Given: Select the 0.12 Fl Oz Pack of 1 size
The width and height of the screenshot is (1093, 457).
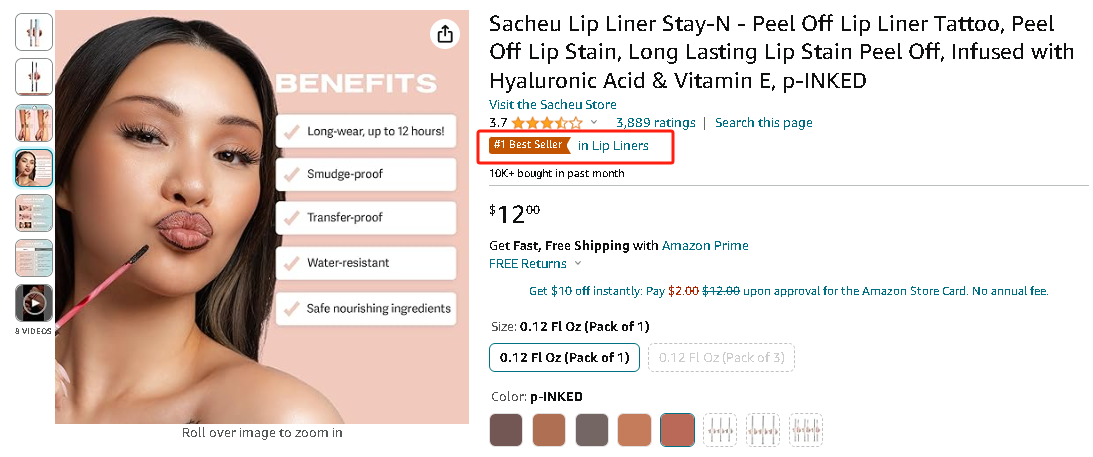Looking at the screenshot, I should (x=564, y=357).
